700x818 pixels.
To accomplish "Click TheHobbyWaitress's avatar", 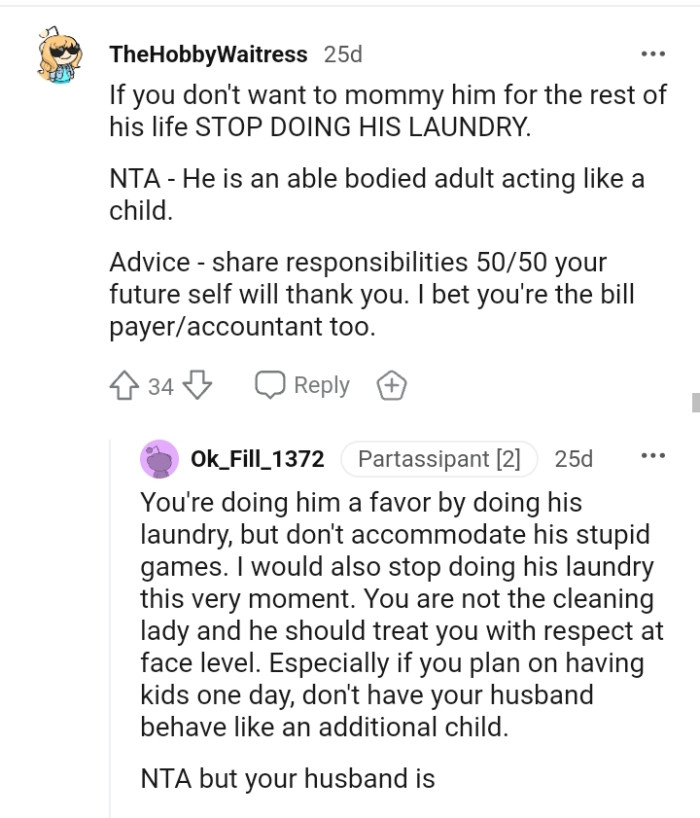I will click(x=56, y=55).
